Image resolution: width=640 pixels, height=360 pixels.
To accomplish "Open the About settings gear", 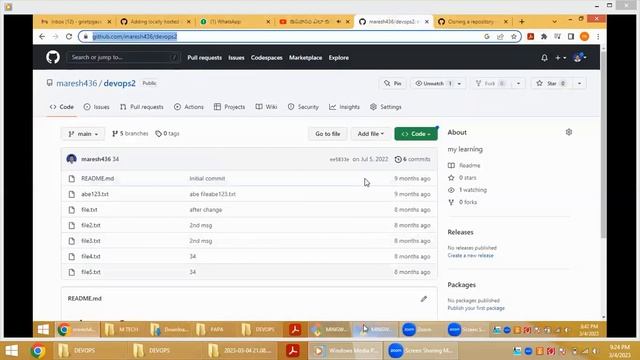I will 569,132.
